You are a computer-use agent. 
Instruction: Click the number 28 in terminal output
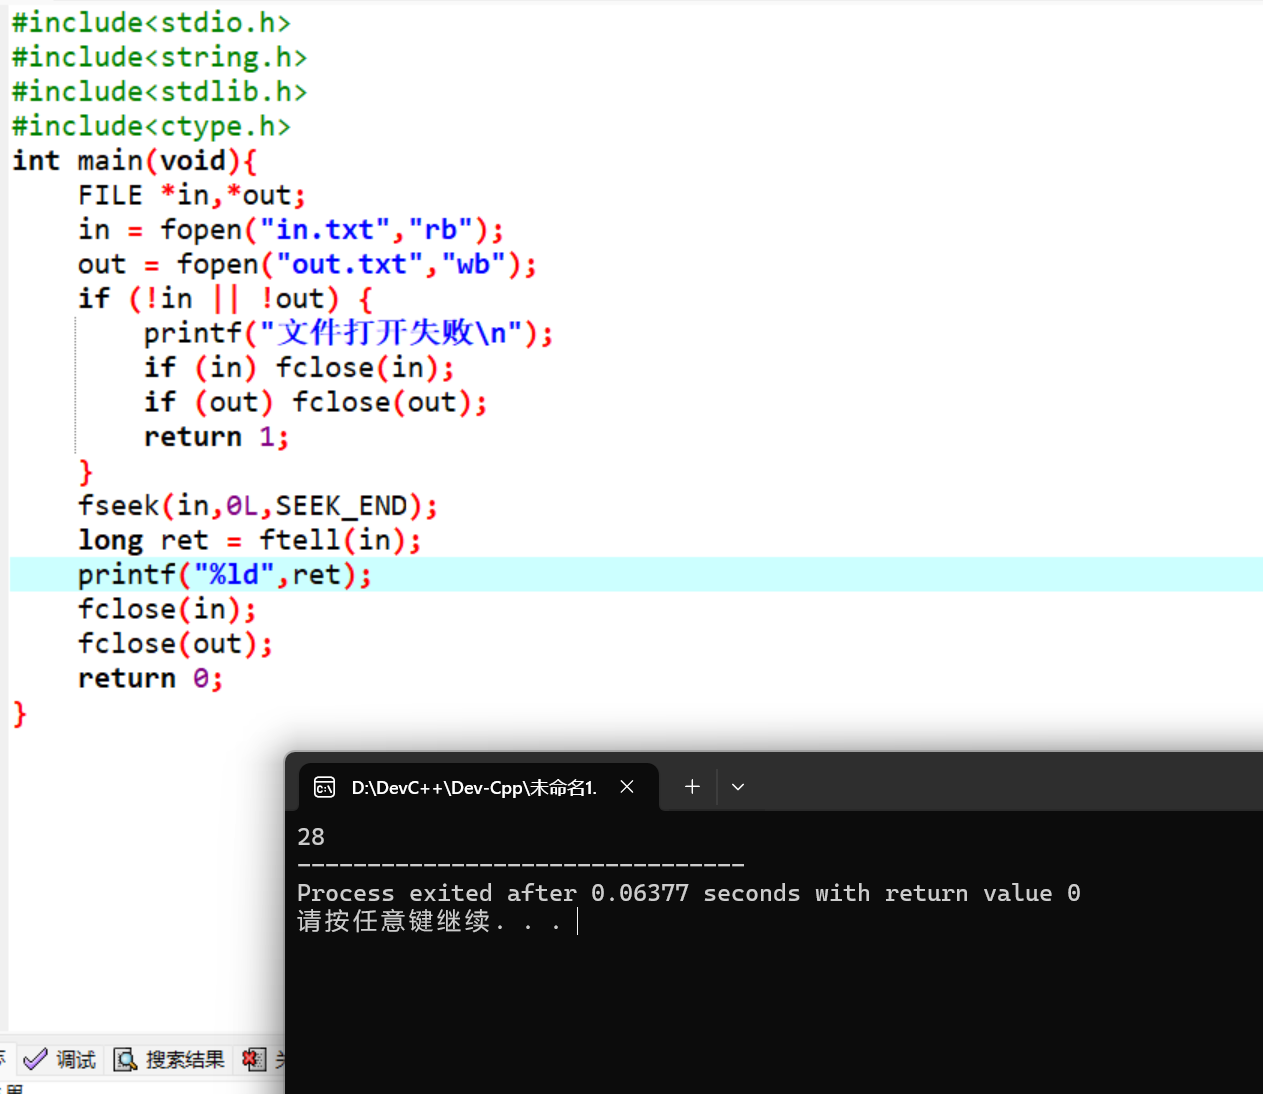pos(310,836)
